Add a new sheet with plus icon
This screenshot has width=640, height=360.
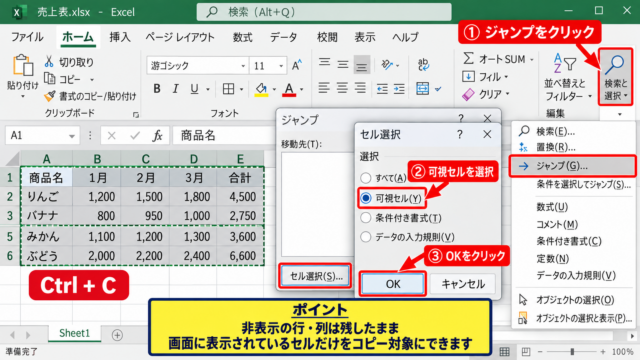117,335
